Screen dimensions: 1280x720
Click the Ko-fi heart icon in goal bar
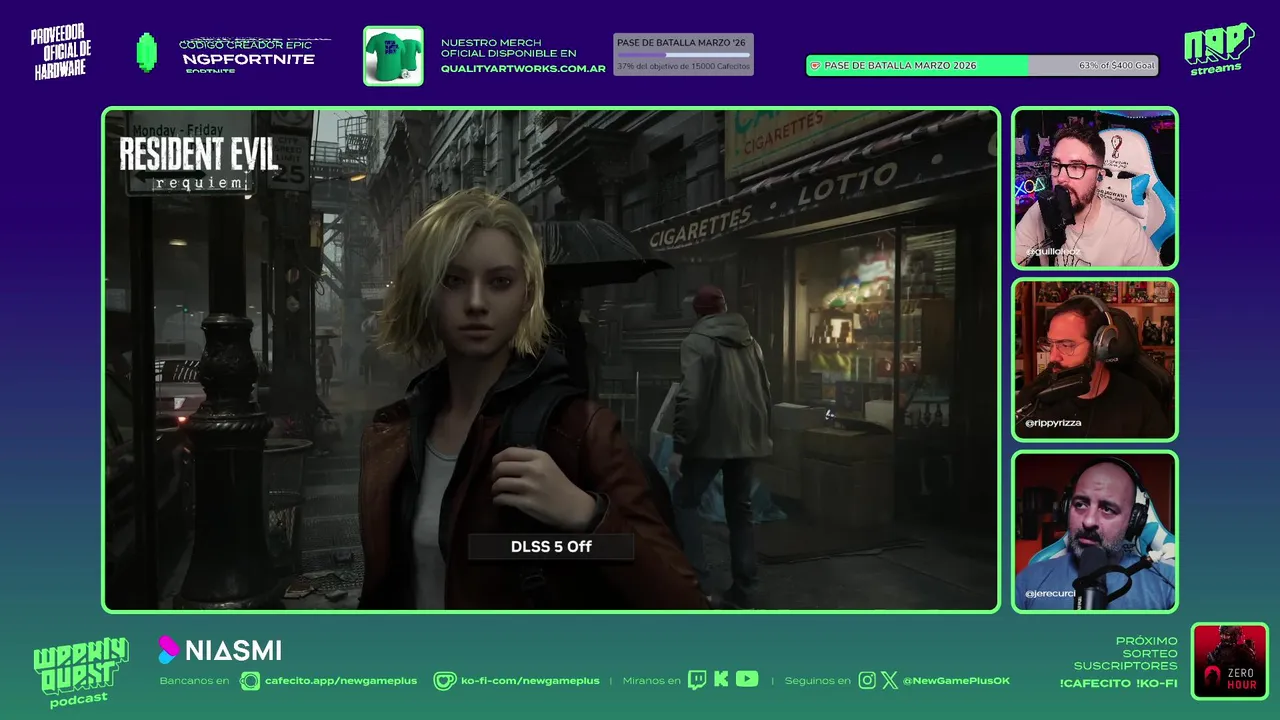(x=815, y=65)
